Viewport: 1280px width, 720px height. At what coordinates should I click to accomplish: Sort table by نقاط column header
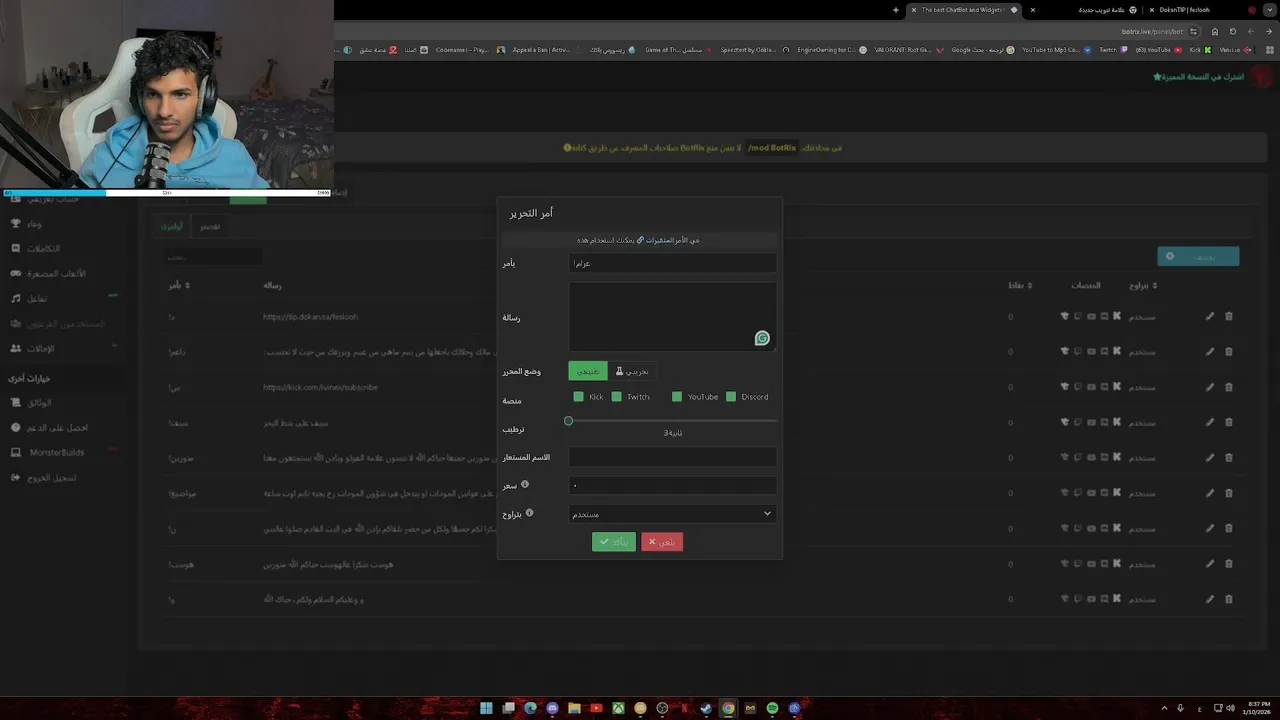click(x=1019, y=285)
